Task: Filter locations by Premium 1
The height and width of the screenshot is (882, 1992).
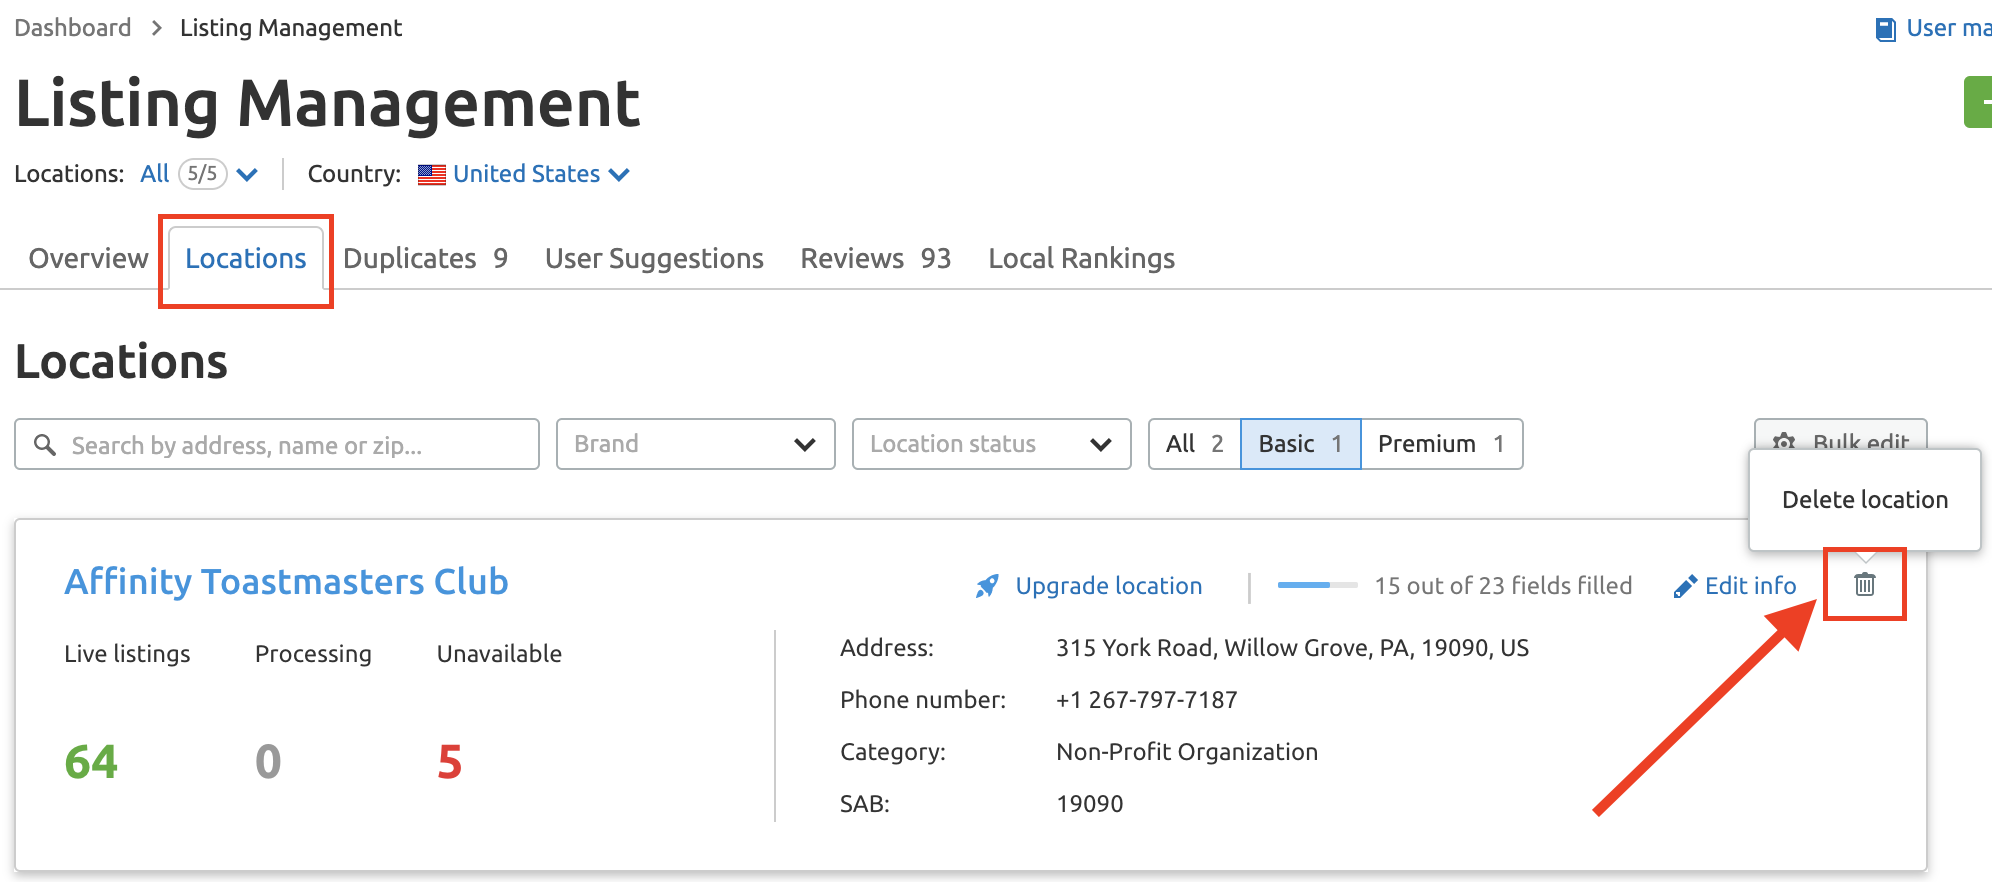Action: (x=1442, y=444)
